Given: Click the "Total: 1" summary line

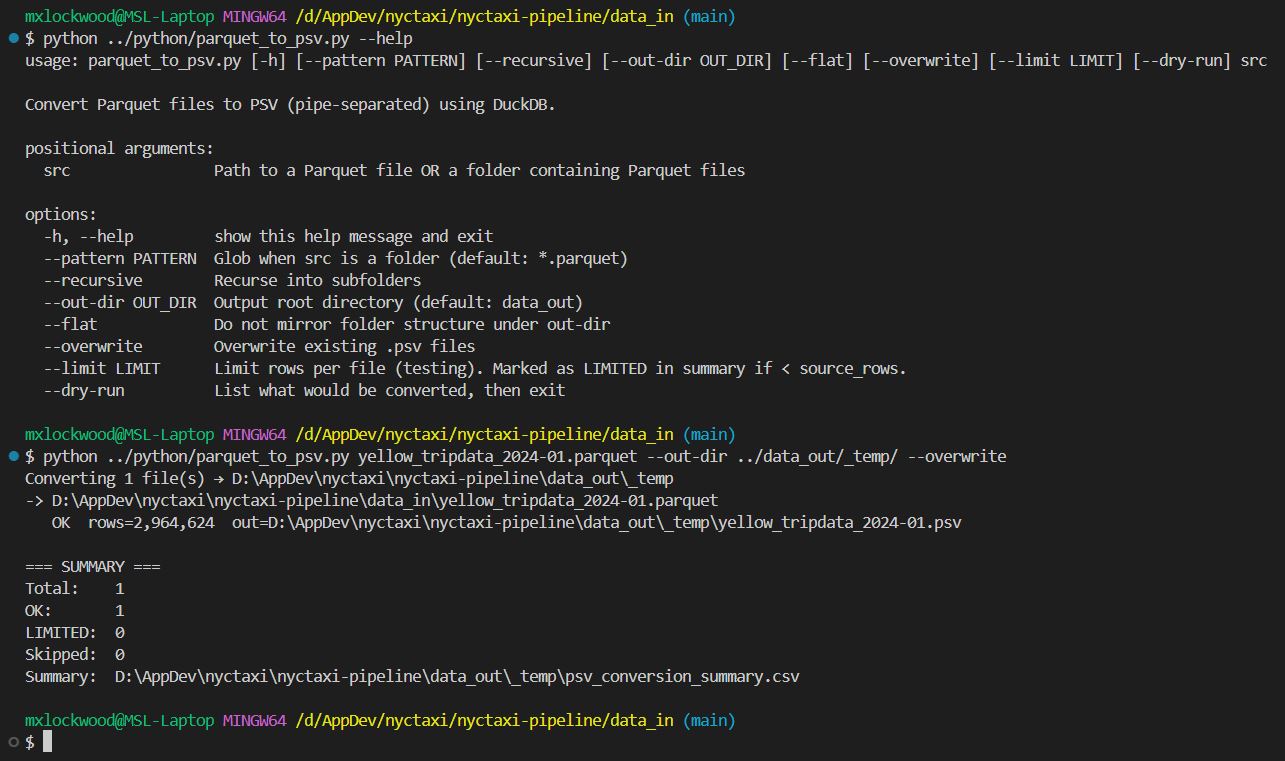Looking at the screenshot, I should (x=74, y=588).
